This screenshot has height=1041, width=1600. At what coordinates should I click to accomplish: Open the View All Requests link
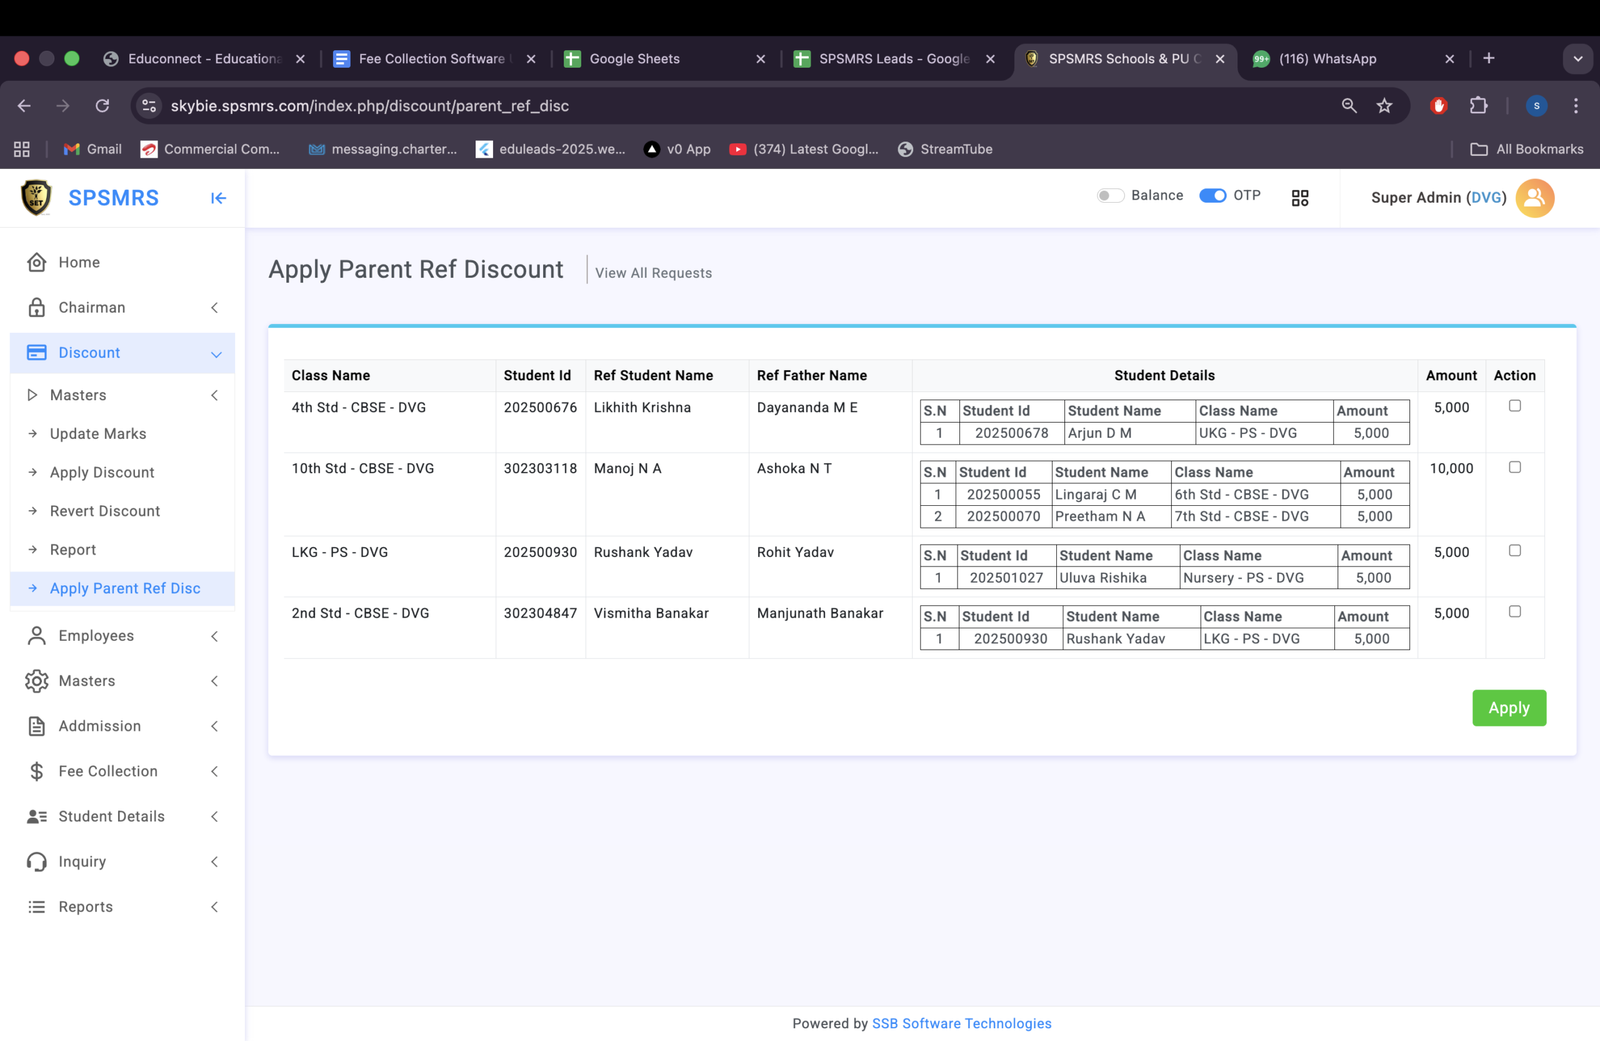pyautogui.click(x=653, y=273)
